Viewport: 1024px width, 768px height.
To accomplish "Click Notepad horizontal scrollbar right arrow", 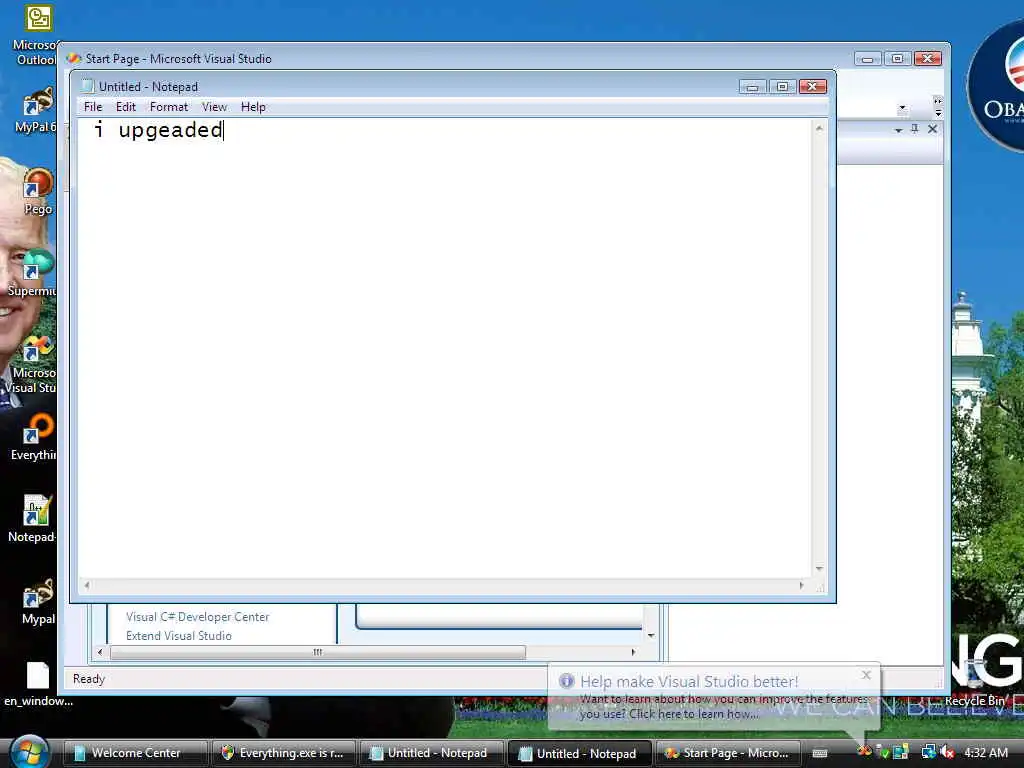I will pyautogui.click(x=801, y=585).
